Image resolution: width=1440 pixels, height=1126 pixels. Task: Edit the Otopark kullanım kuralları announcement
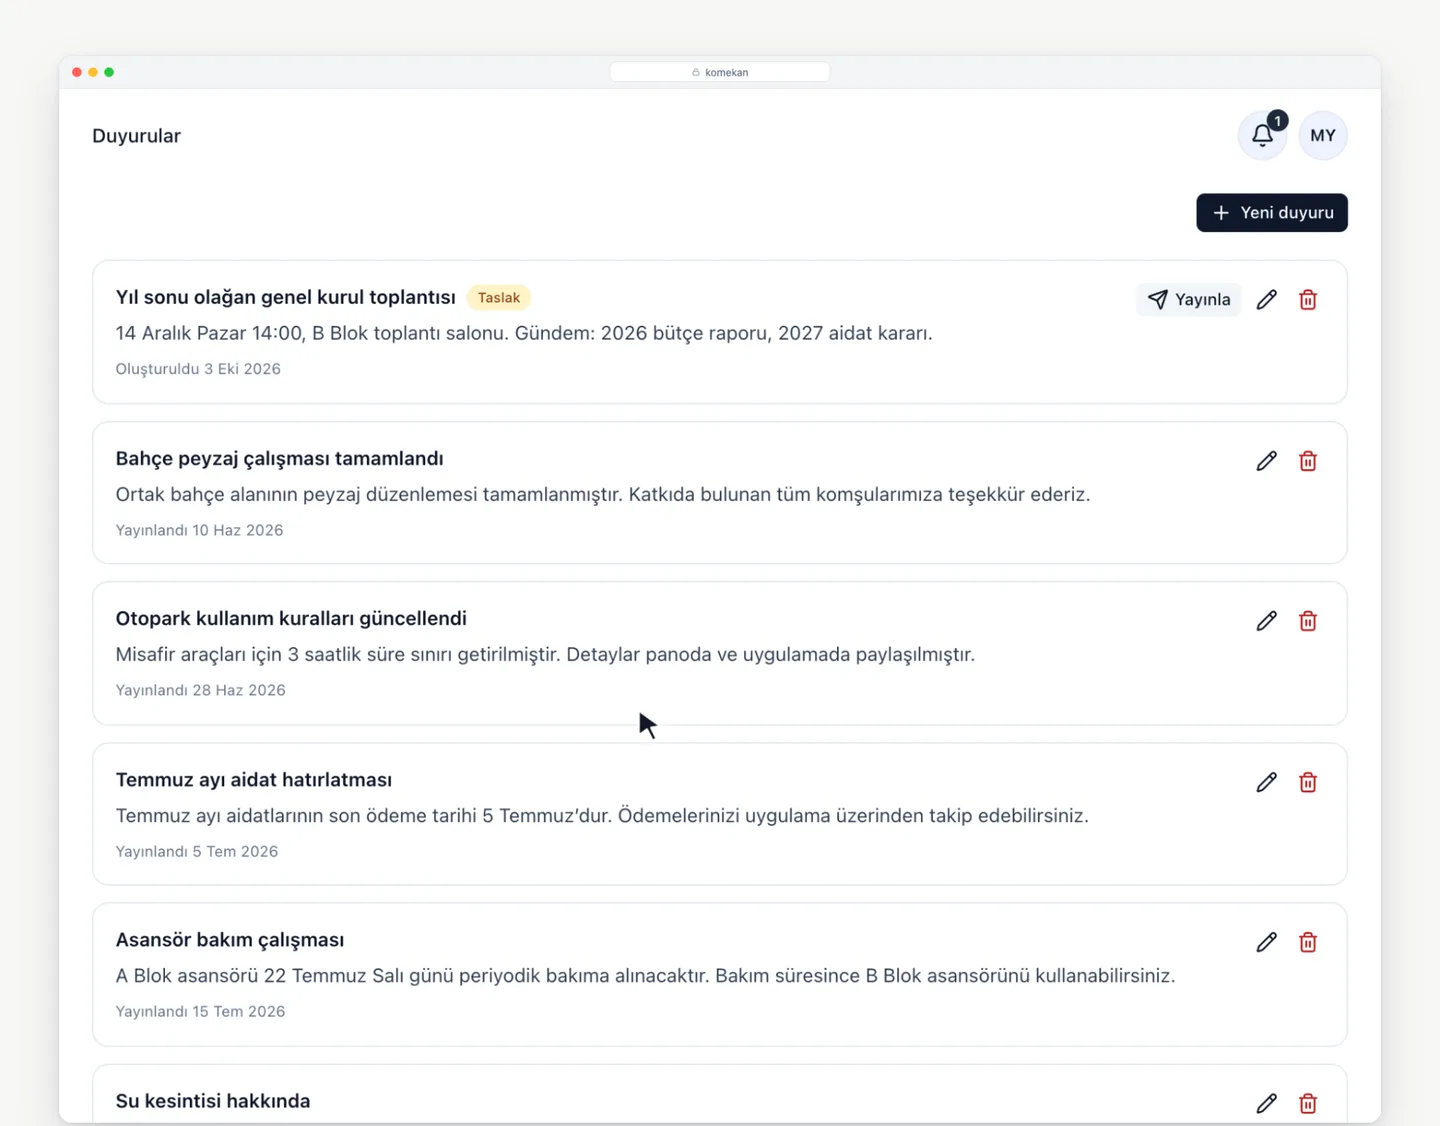pos(1267,621)
